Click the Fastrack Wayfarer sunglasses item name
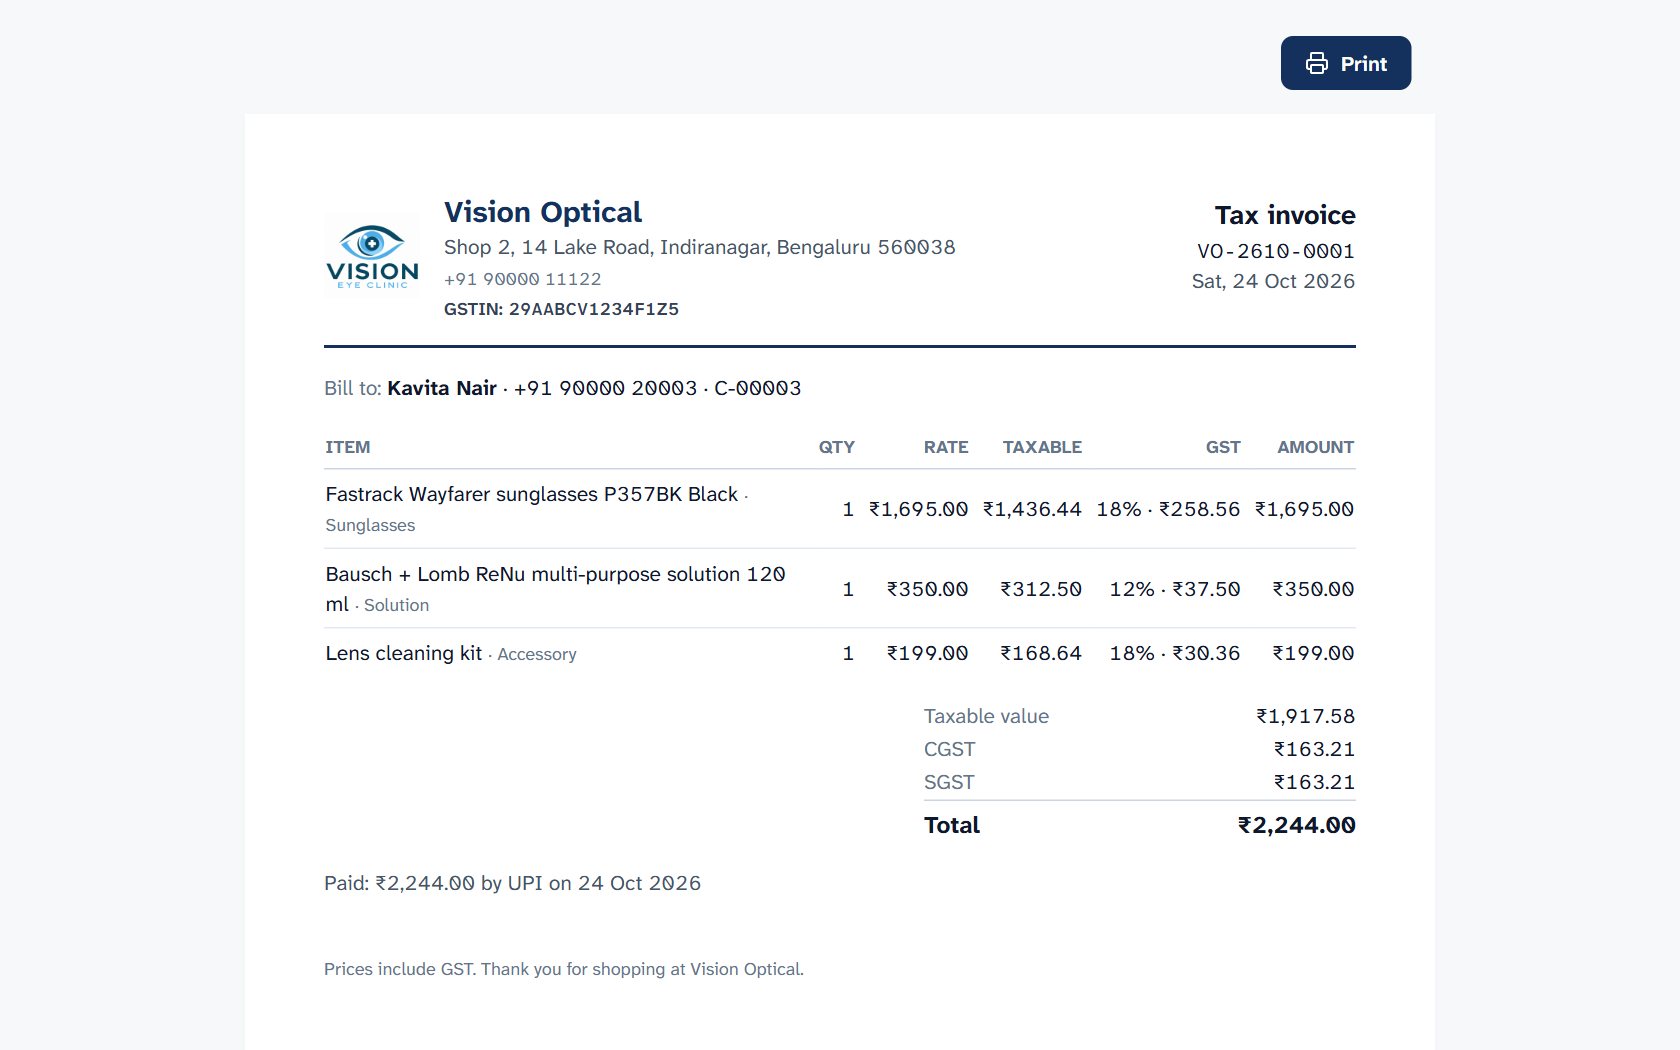The width and height of the screenshot is (1680, 1050). (x=531, y=494)
